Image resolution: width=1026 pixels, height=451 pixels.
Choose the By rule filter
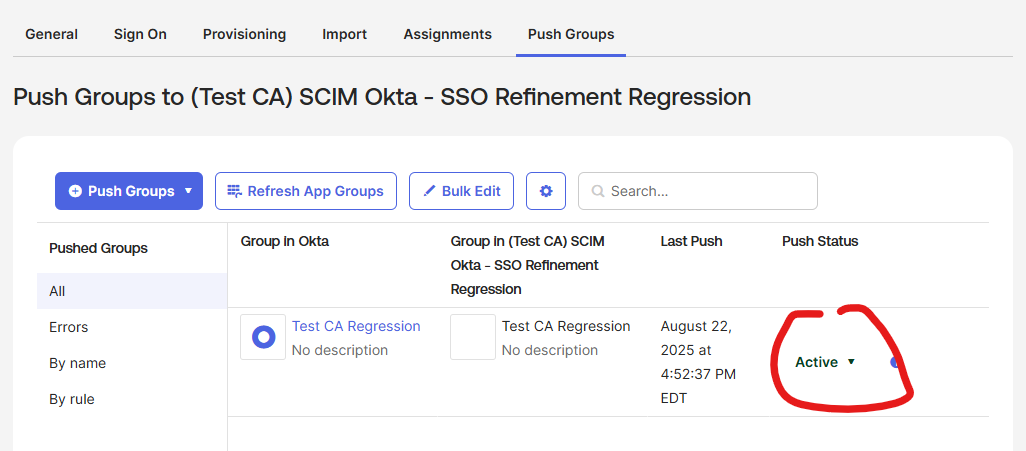pyautogui.click(x=72, y=399)
